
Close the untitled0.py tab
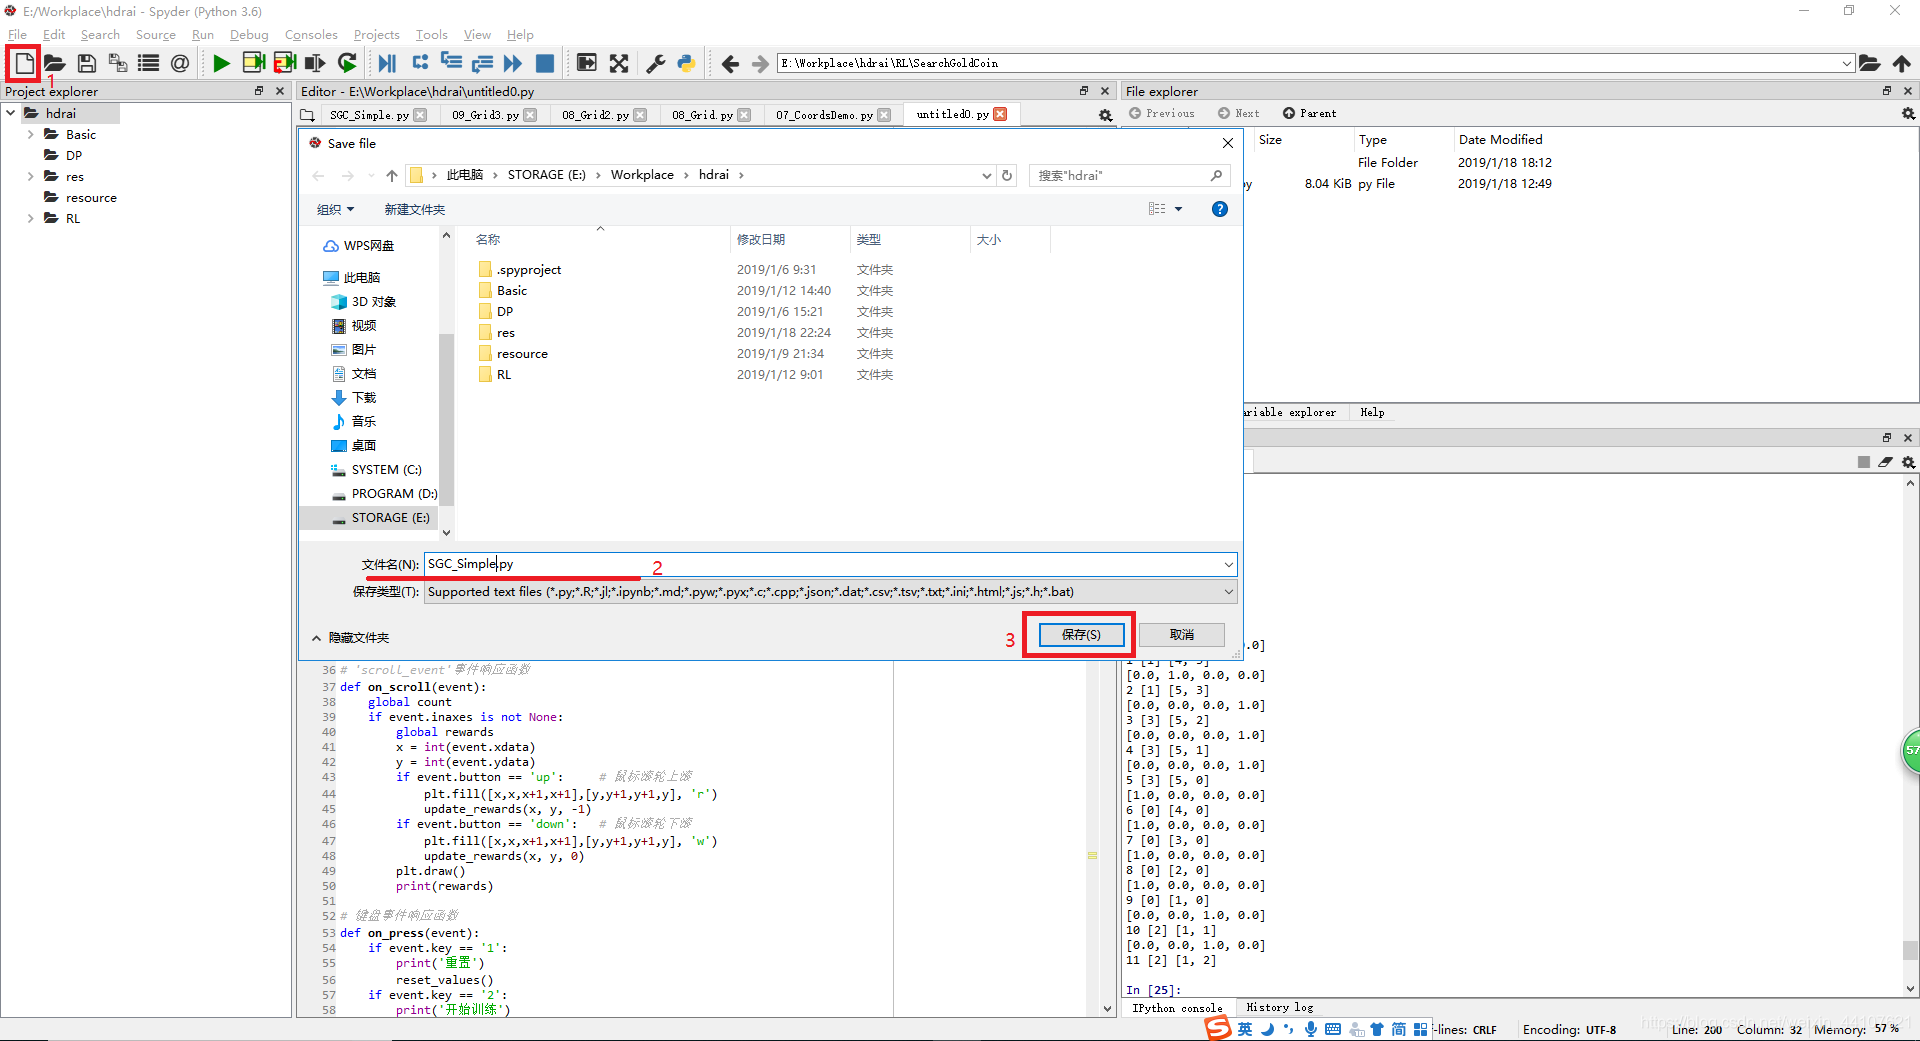click(1000, 114)
